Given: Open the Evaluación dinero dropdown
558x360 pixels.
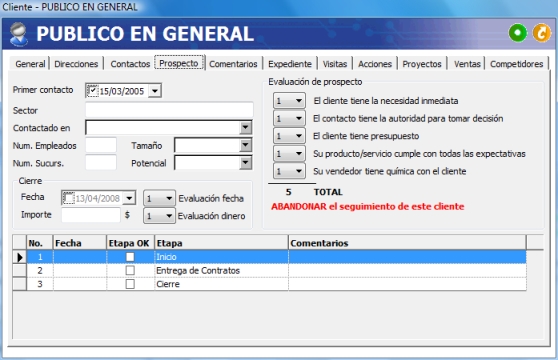Looking at the screenshot, I should point(159,216).
